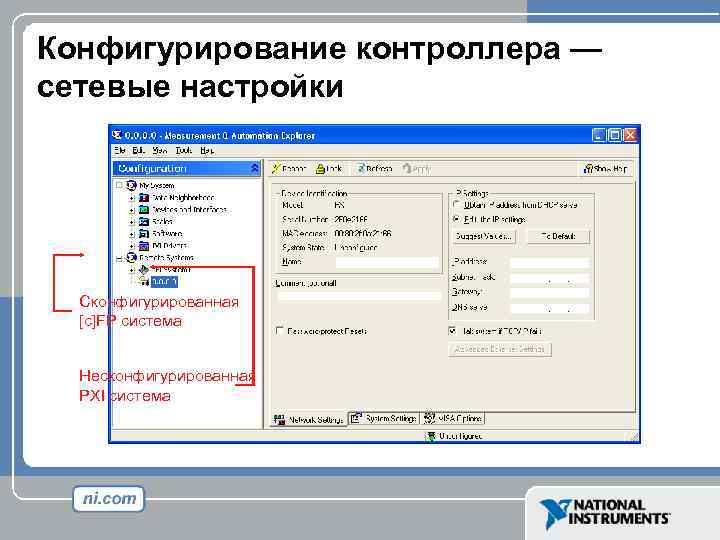Open the View menu
The height and width of the screenshot is (540, 720).
(x=159, y=150)
